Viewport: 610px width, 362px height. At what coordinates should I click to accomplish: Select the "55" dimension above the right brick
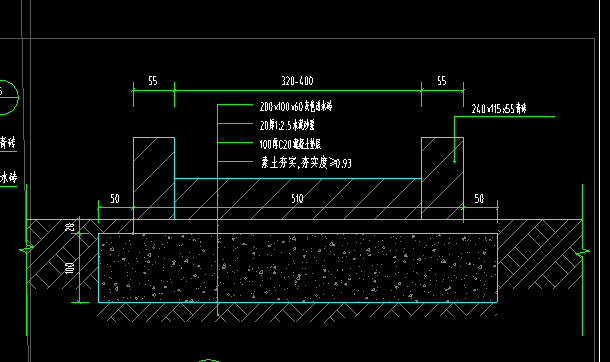(442, 81)
